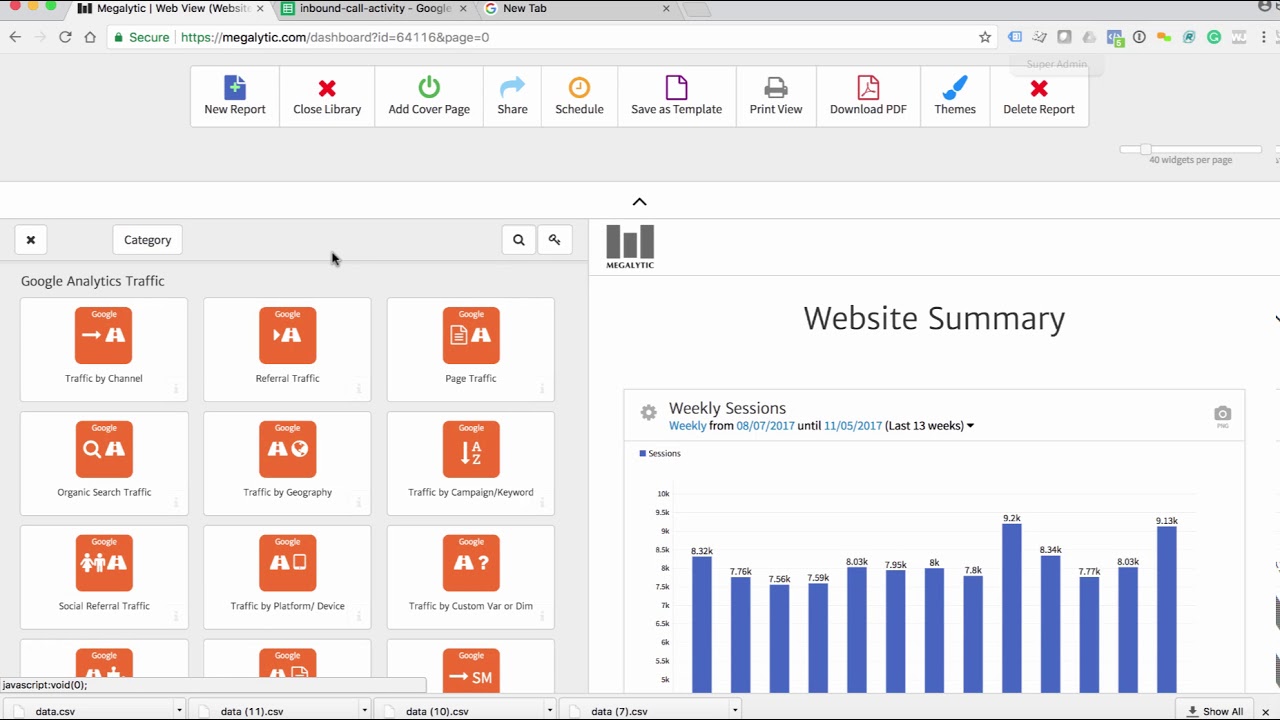Add the Traffic by Geography widget
The width and height of the screenshot is (1280, 720).
coord(287,463)
